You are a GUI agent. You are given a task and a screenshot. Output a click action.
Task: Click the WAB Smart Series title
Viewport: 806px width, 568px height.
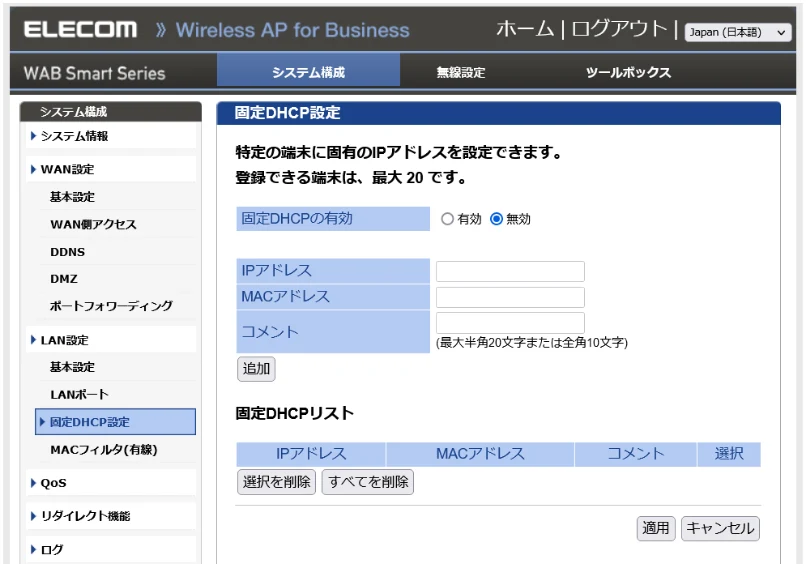(95, 73)
